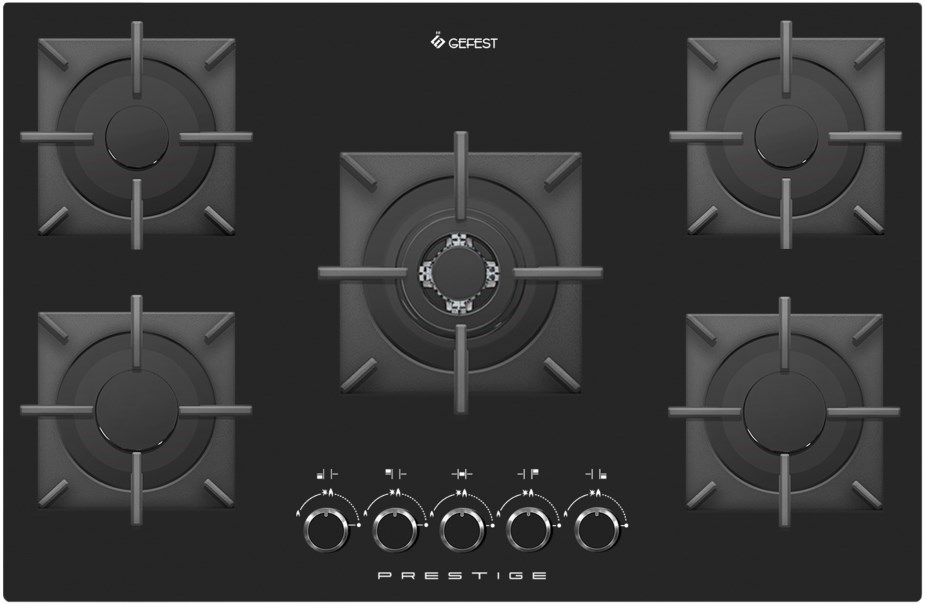
Task: Click the front-right burner indicator above last knob
Action: [x=596, y=474]
